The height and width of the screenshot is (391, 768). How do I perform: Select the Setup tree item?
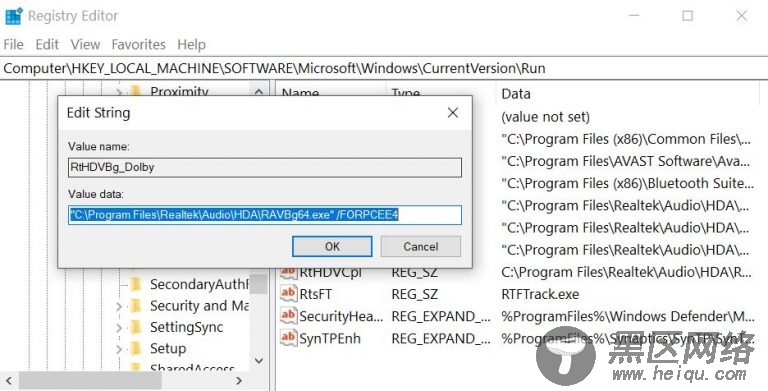[x=168, y=349]
